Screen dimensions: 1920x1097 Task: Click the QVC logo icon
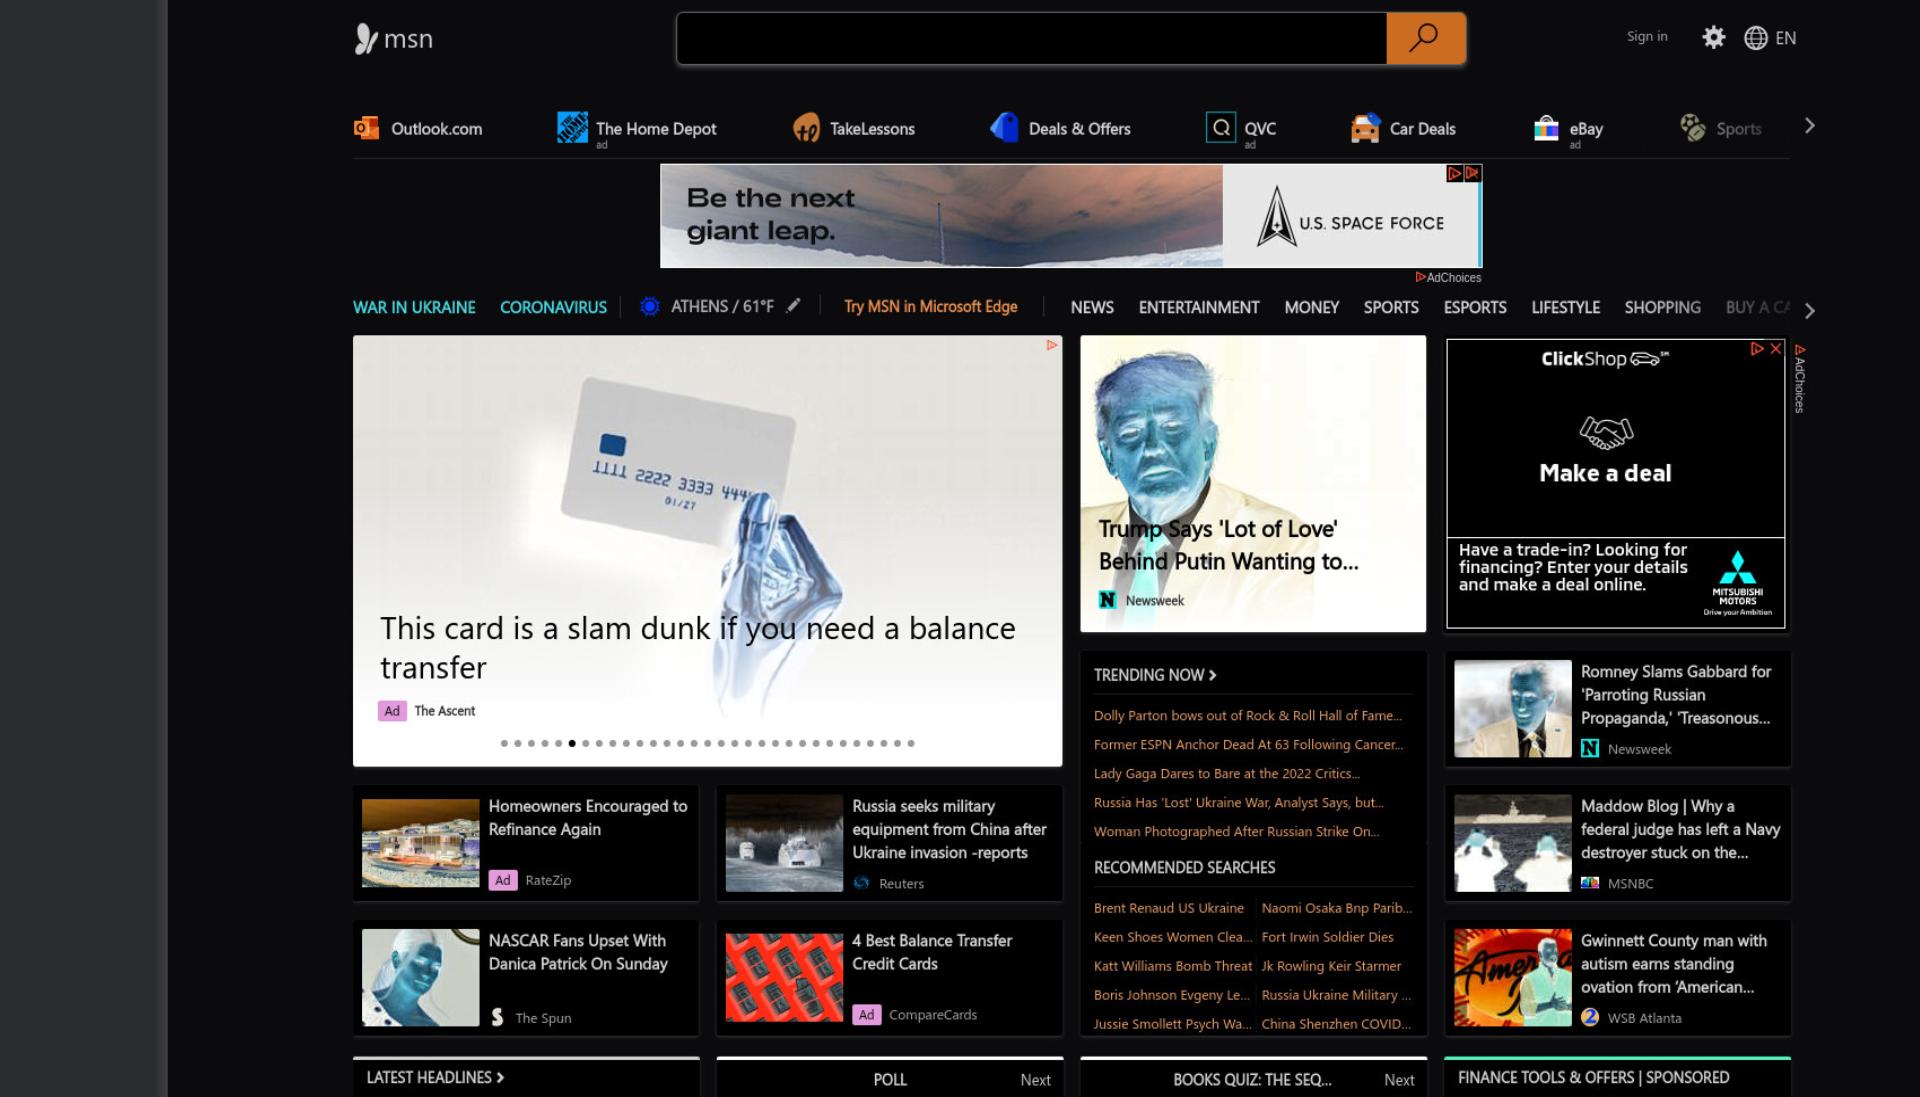click(x=1221, y=128)
